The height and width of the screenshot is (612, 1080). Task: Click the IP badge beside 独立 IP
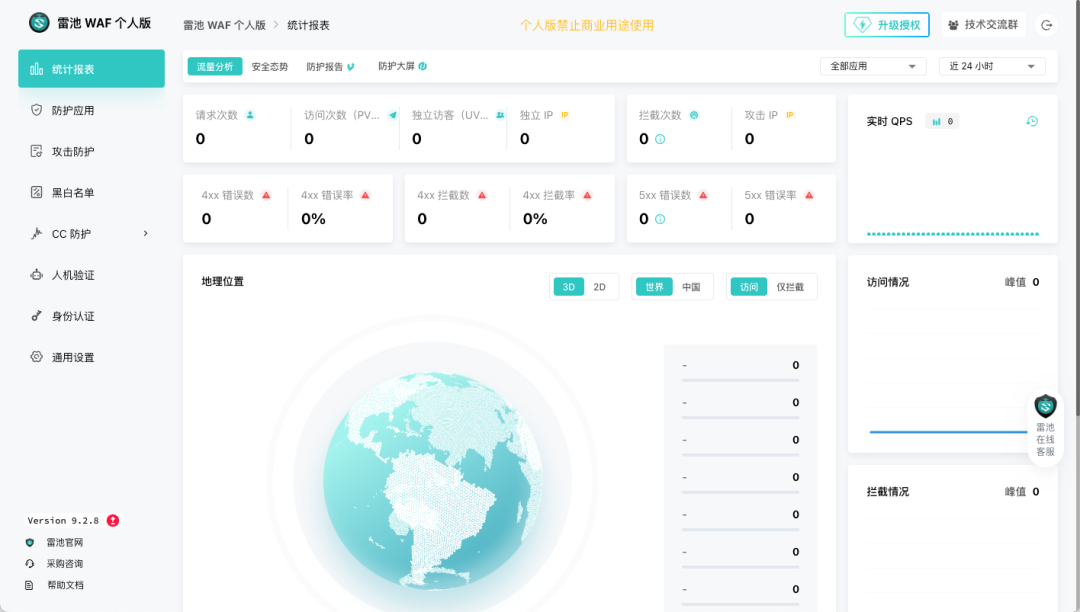[x=565, y=115]
